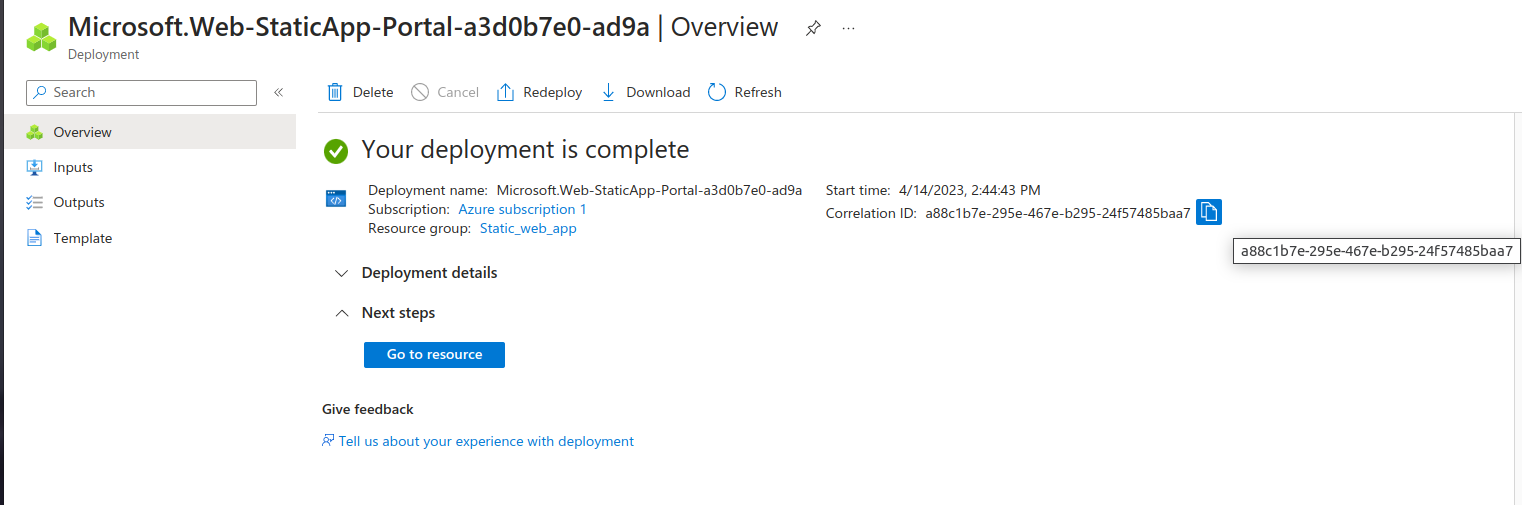Click the Download arrow icon
The width and height of the screenshot is (1522, 505).
[x=608, y=92]
